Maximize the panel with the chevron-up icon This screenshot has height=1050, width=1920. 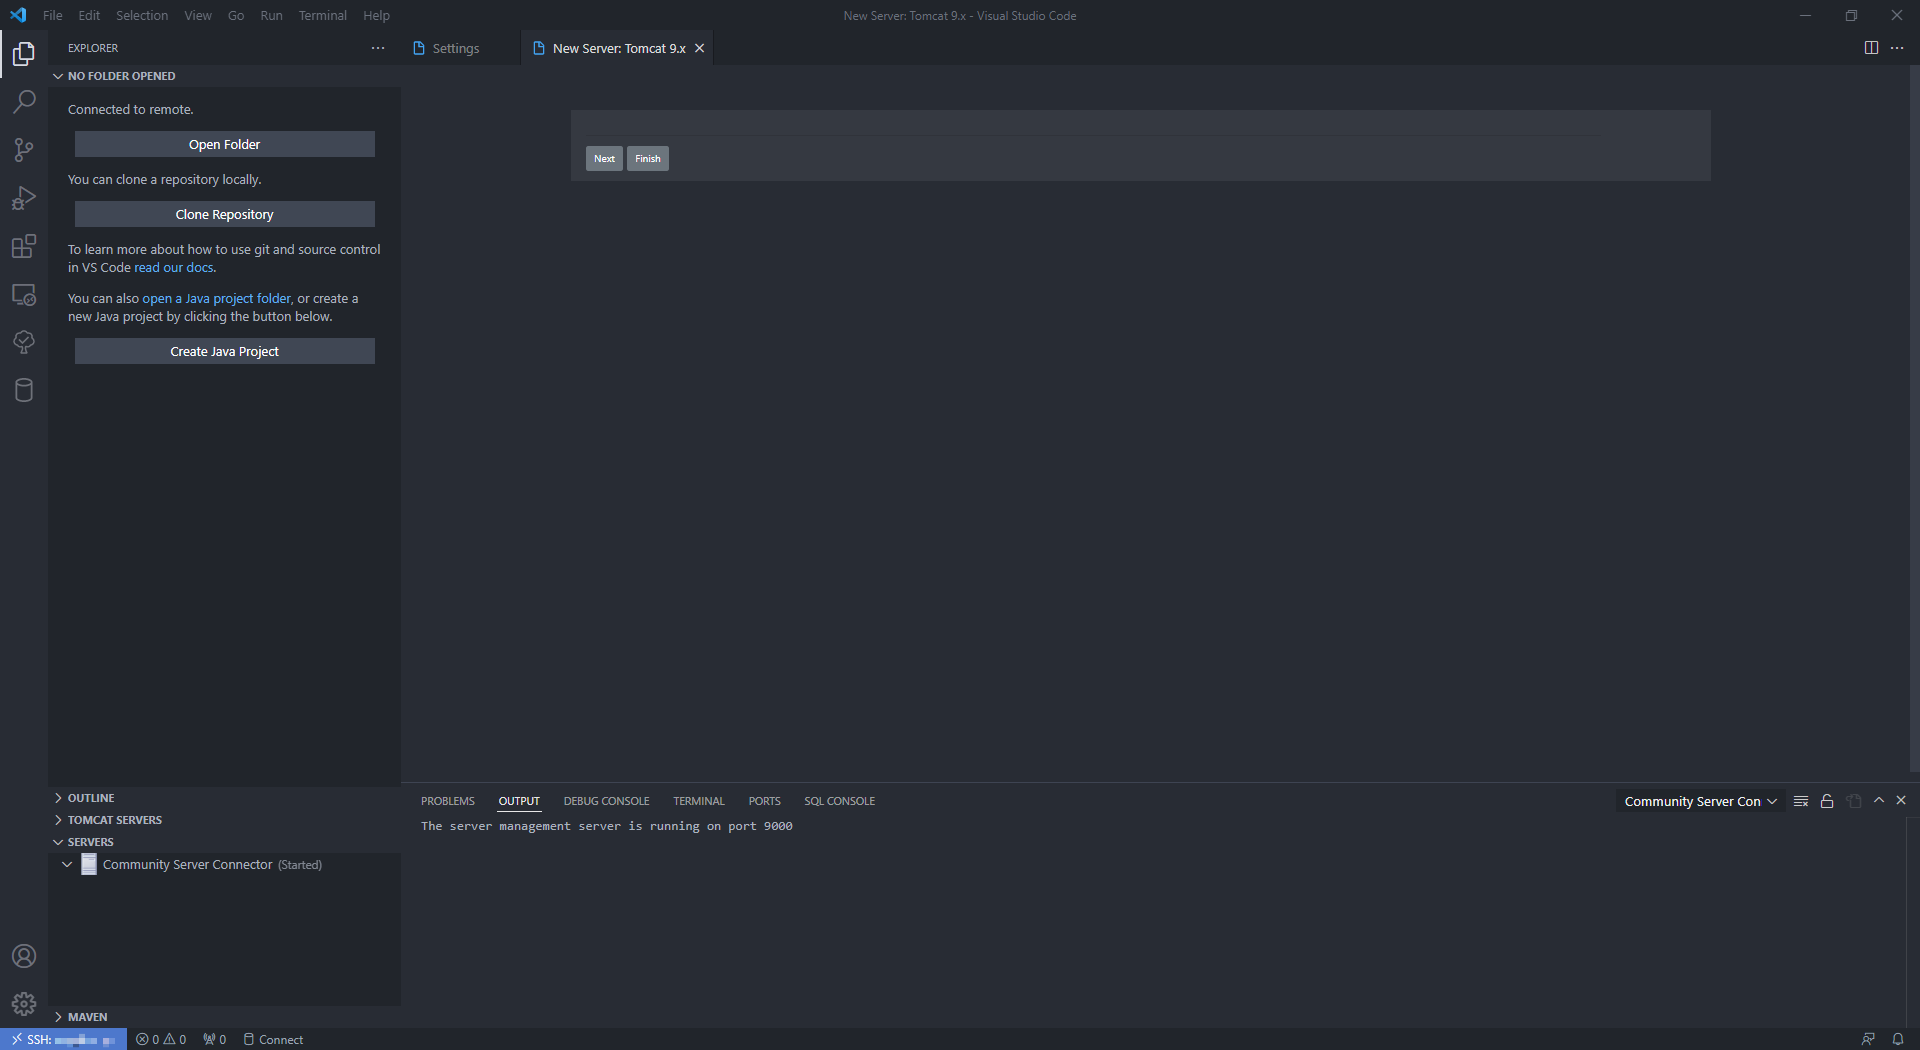(x=1879, y=801)
